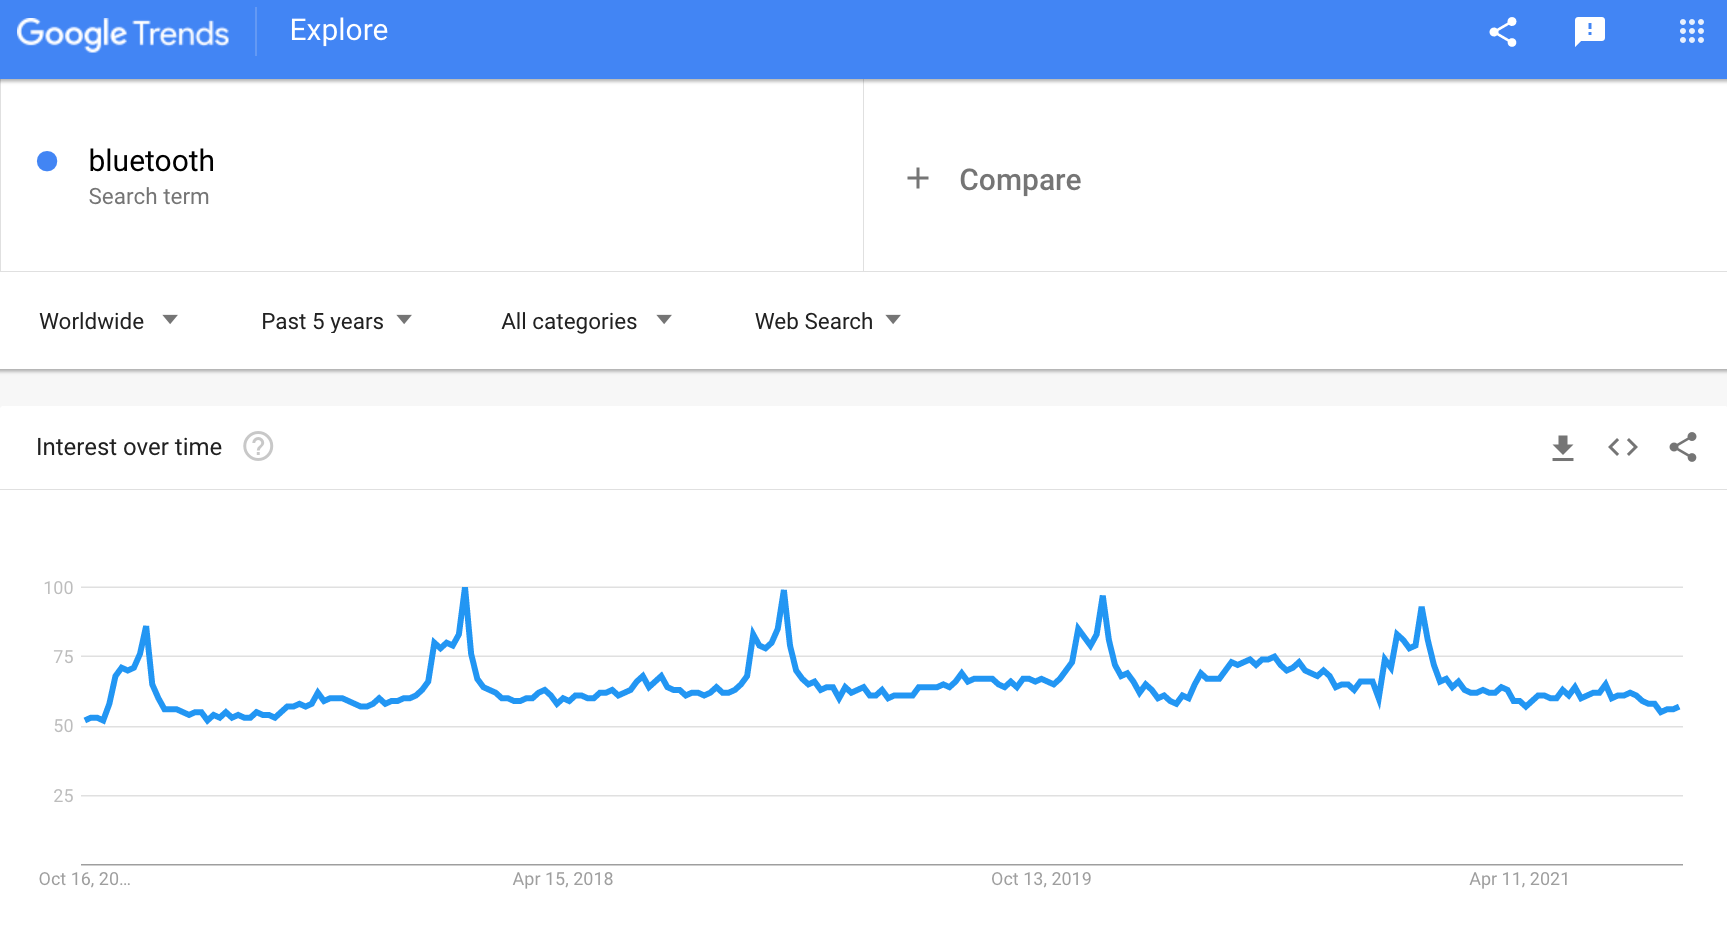This screenshot has height=932, width=1727.
Task: Click the help icon beside Interest over time
Action: (x=258, y=446)
